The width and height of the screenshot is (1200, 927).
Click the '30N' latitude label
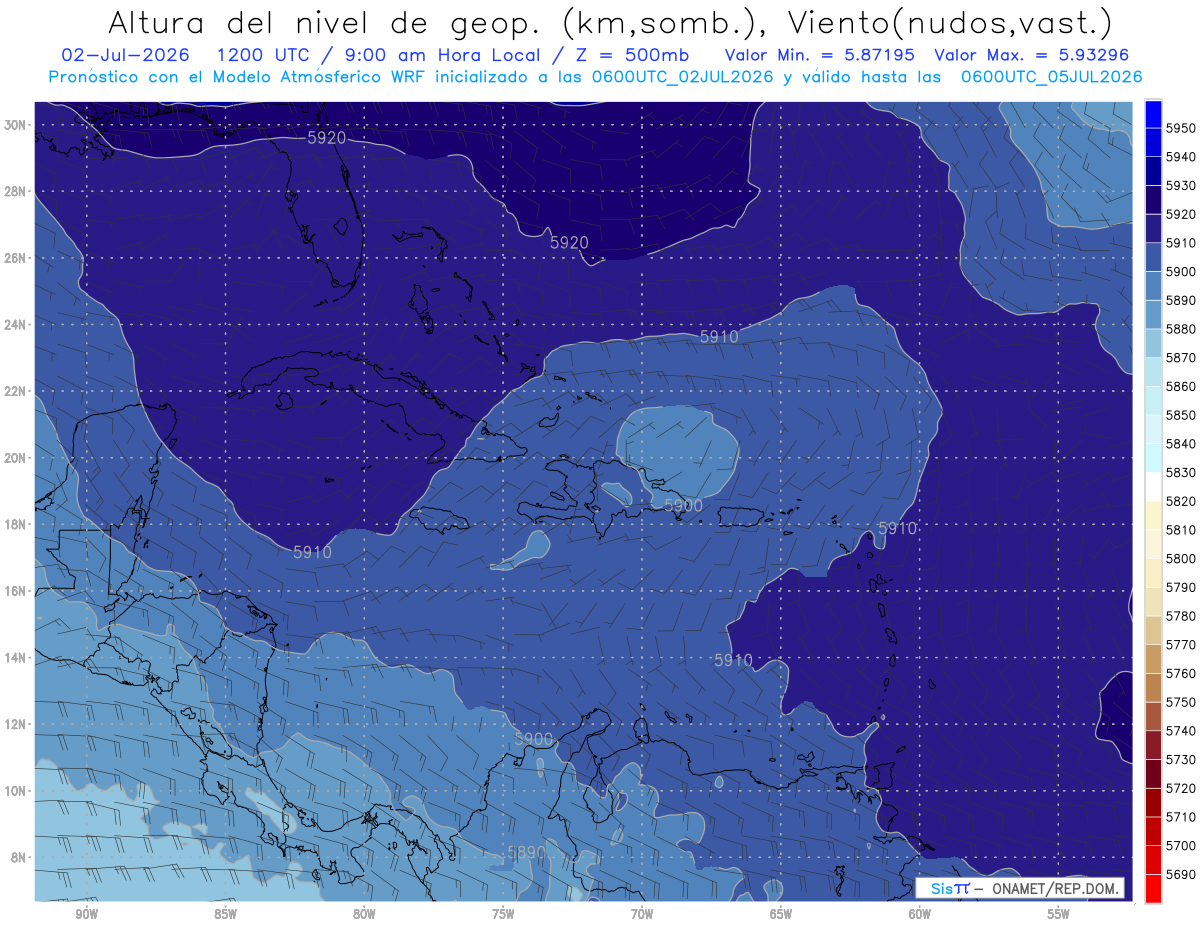pos(15,125)
